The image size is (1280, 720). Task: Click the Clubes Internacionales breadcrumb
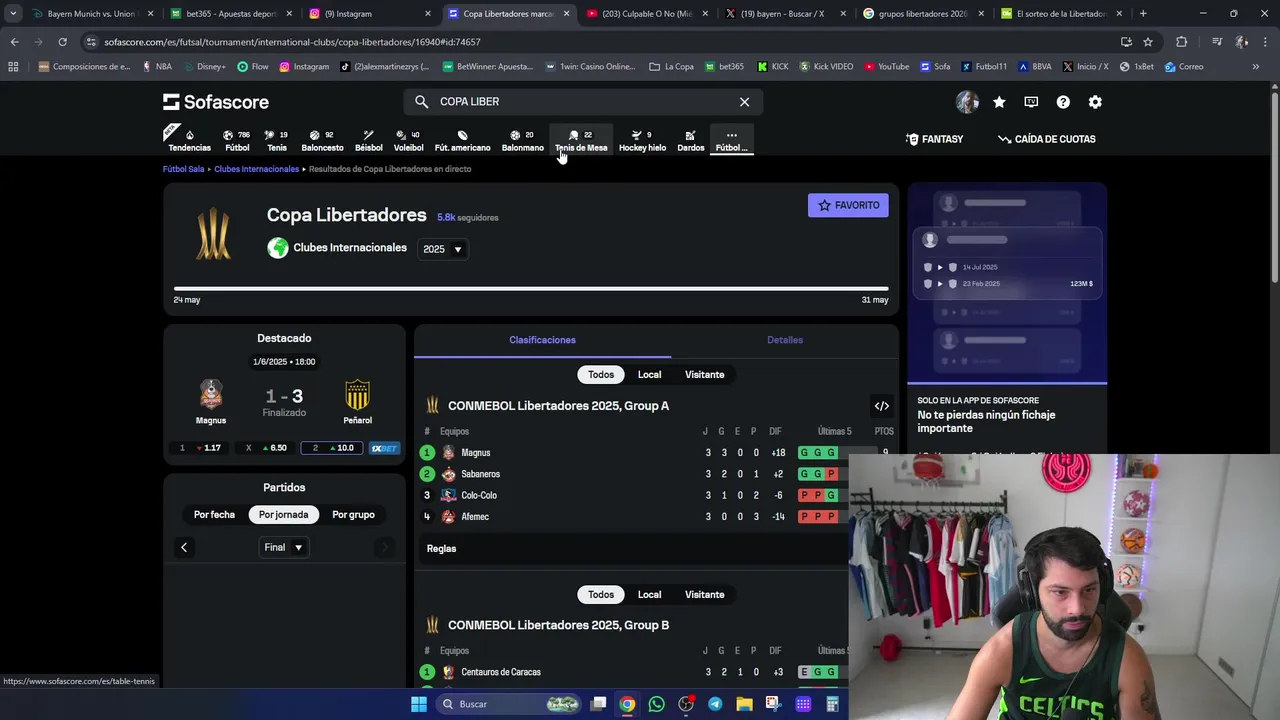pos(256,169)
